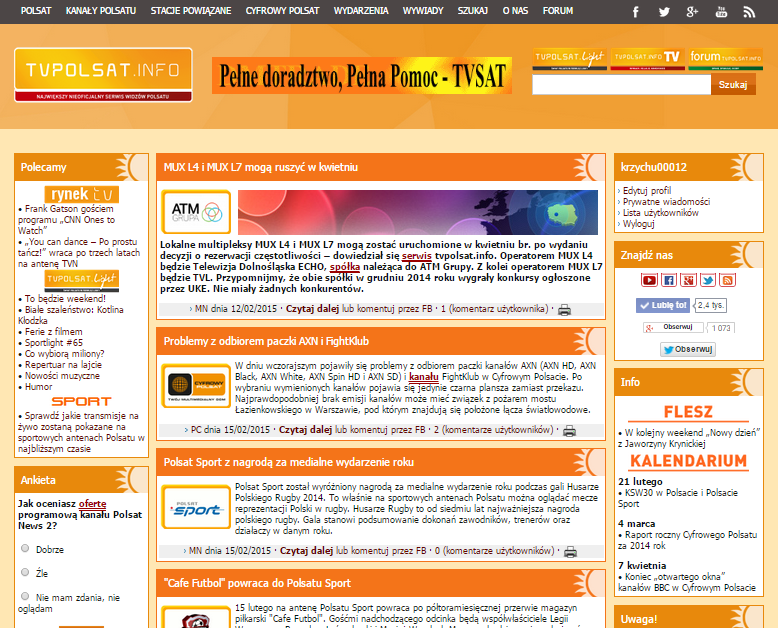
Task: Open the Twitter icon in top bar
Action: tap(664, 12)
